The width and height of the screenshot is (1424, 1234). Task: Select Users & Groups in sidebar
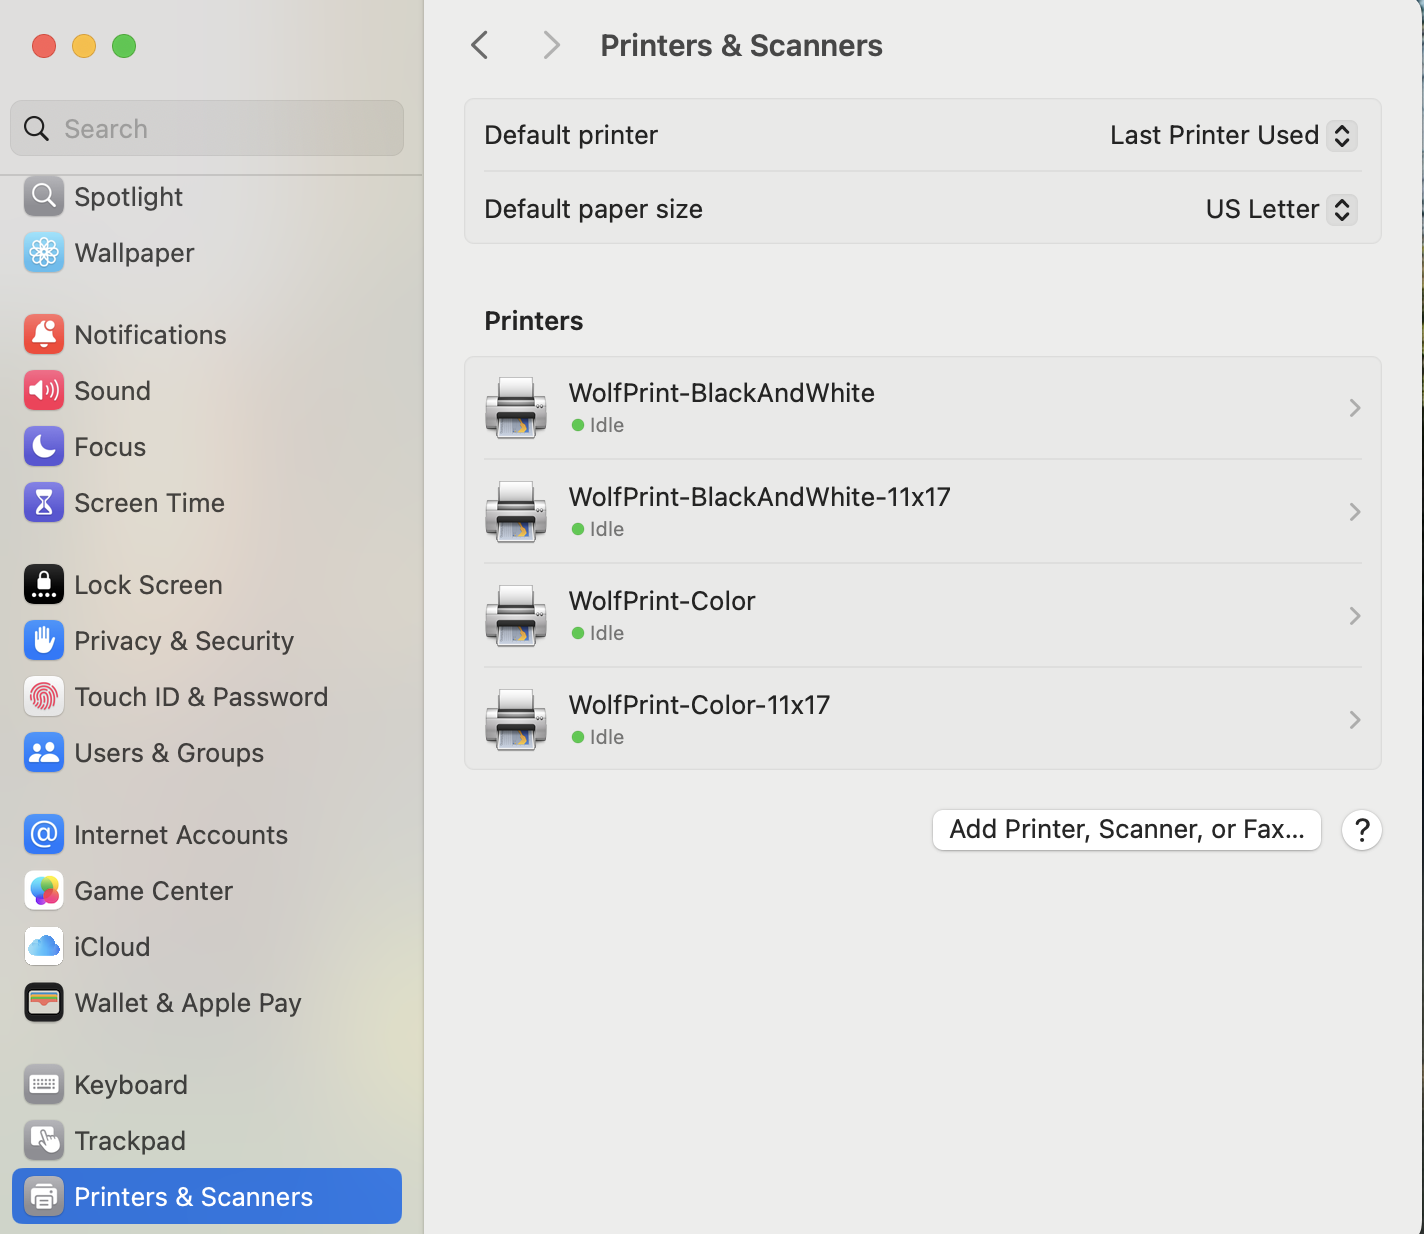(x=169, y=753)
